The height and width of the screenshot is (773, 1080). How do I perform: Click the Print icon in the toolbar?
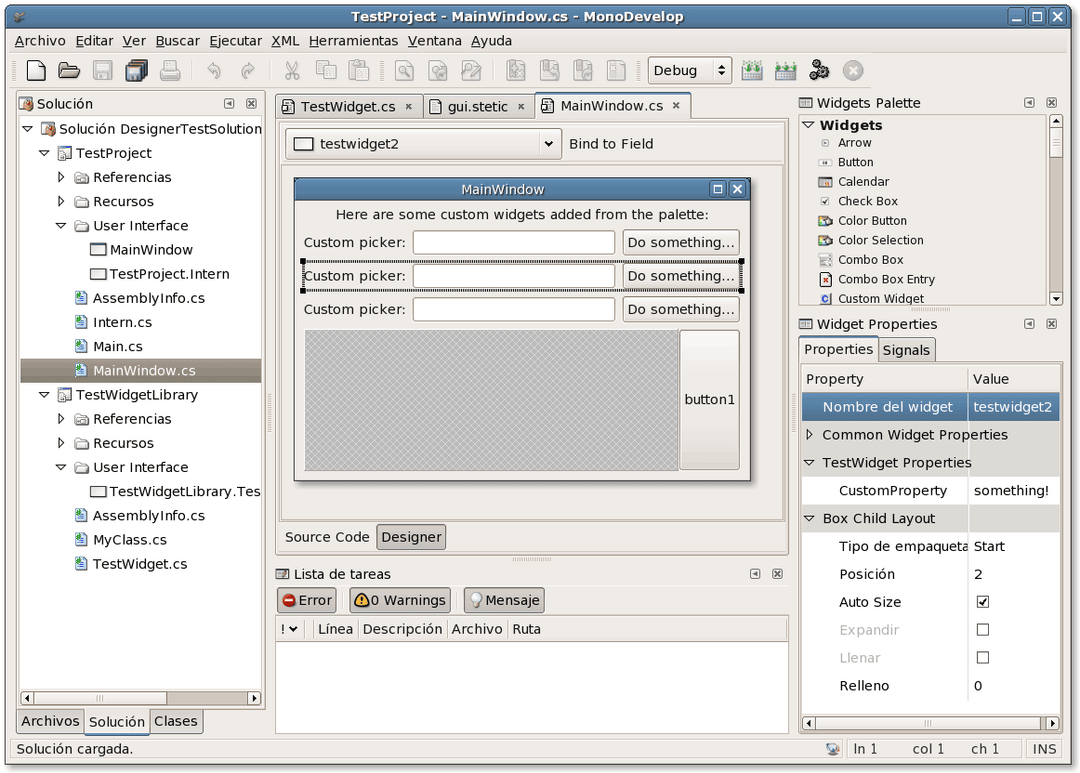pyautogui.click(x=170, y=70)
